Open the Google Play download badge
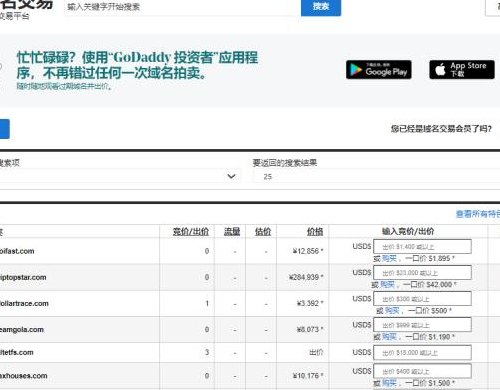The height and width of the screenshot is (390, 500). 379,70
